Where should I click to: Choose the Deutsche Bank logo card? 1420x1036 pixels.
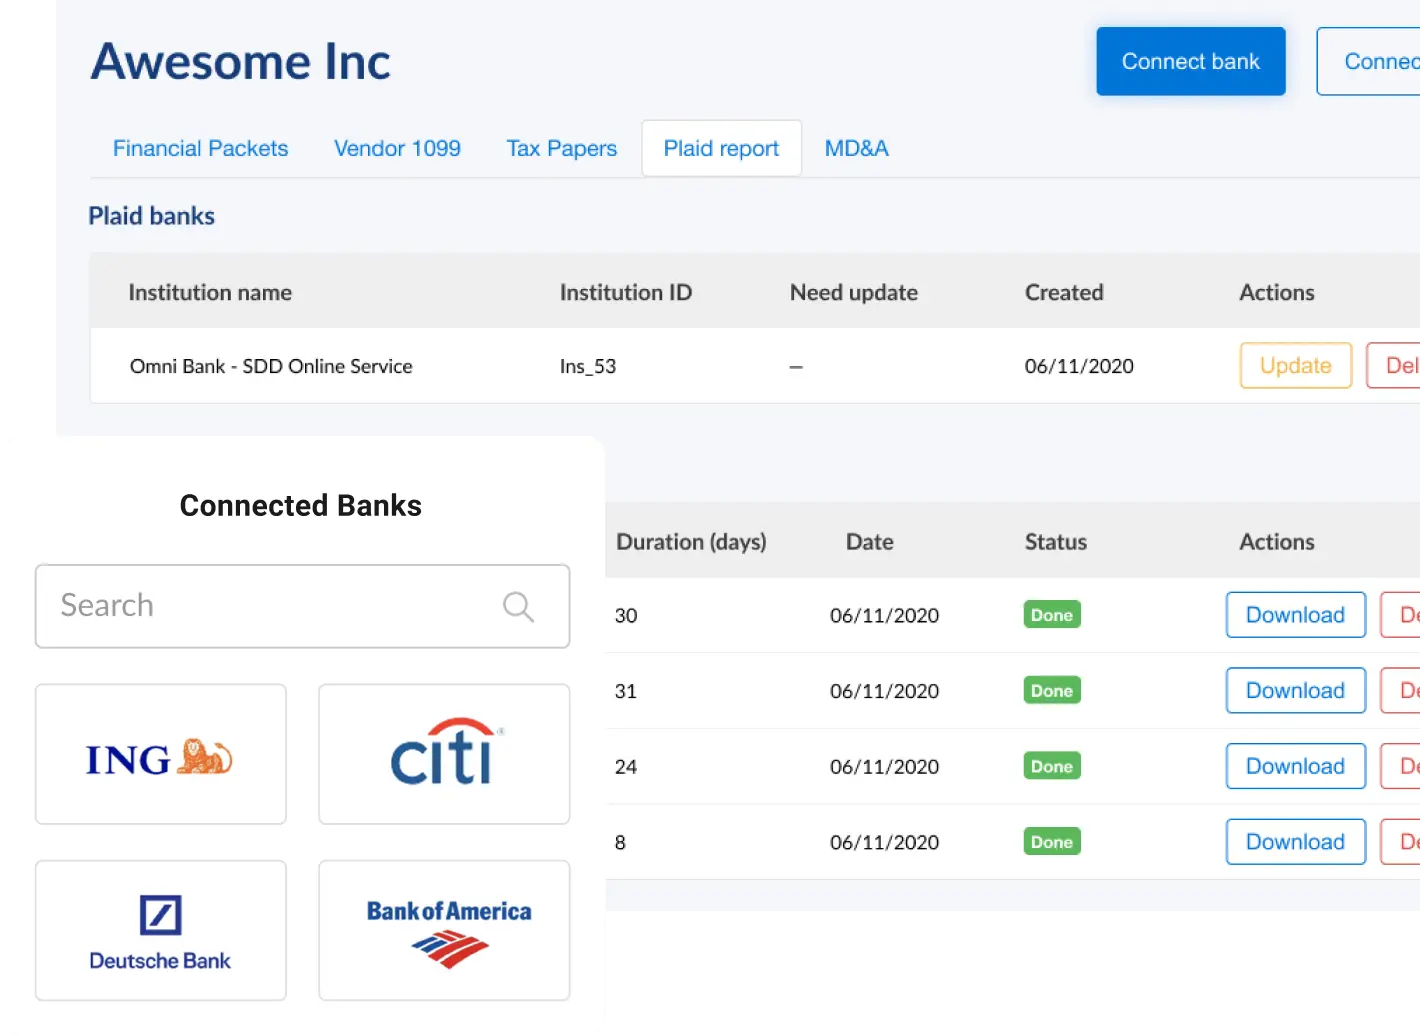160,930
